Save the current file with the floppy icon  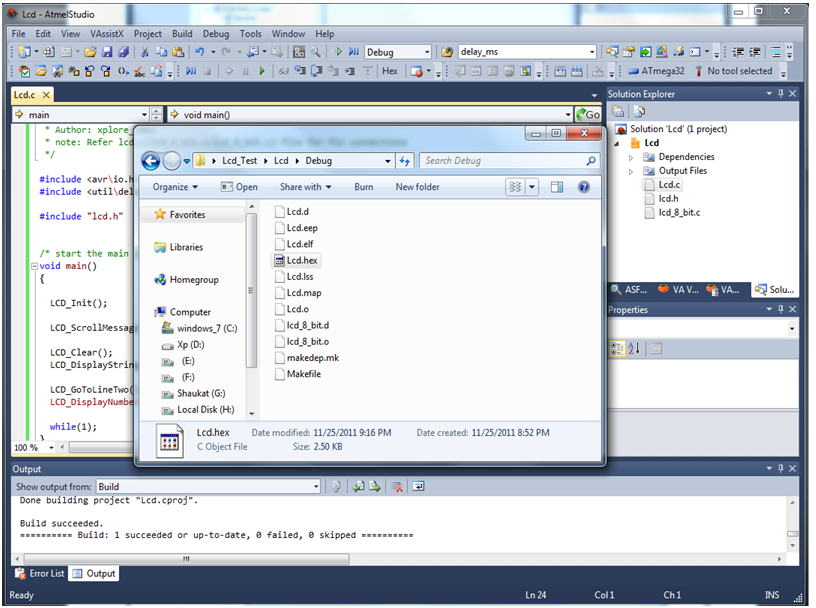[107, 52]
